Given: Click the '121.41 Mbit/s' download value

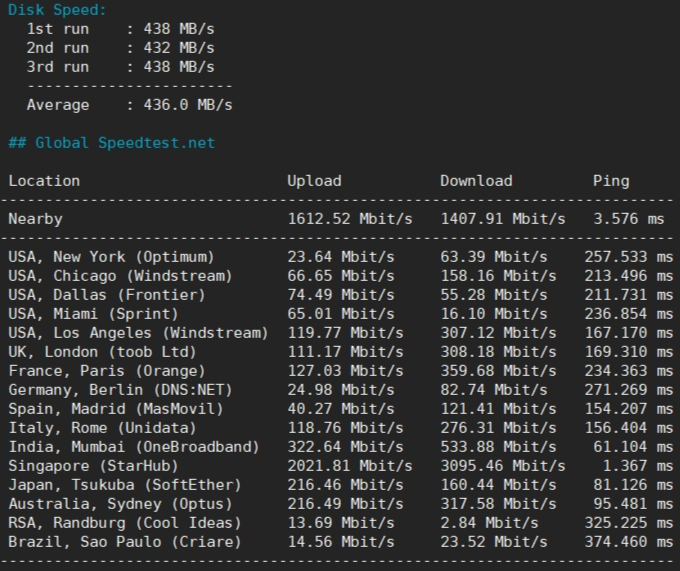Looking at the screenshot, I should 498,409.
